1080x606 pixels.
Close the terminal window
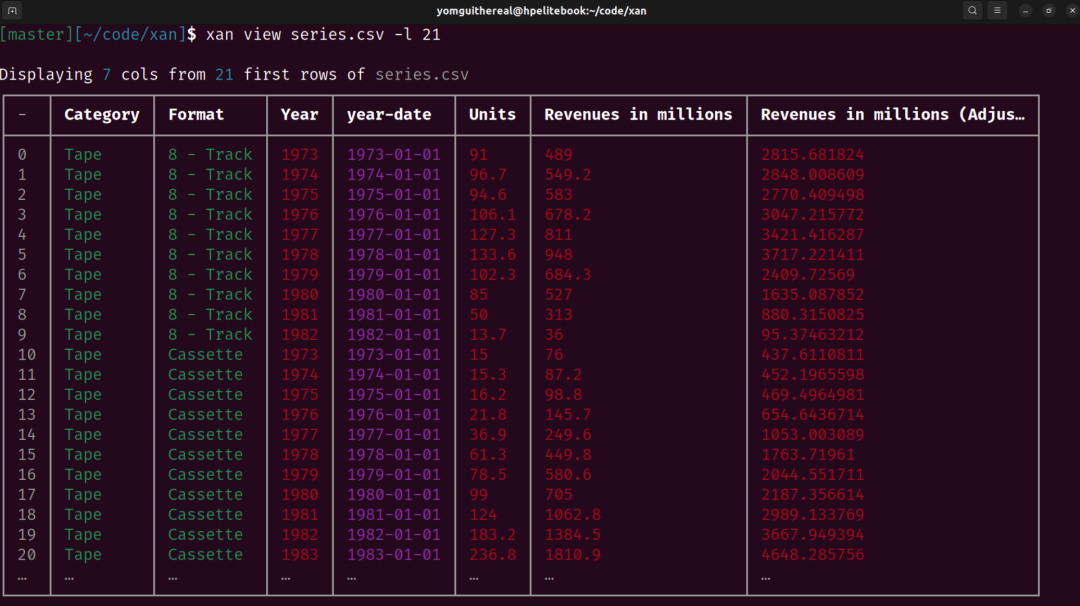pos(1069,11)
